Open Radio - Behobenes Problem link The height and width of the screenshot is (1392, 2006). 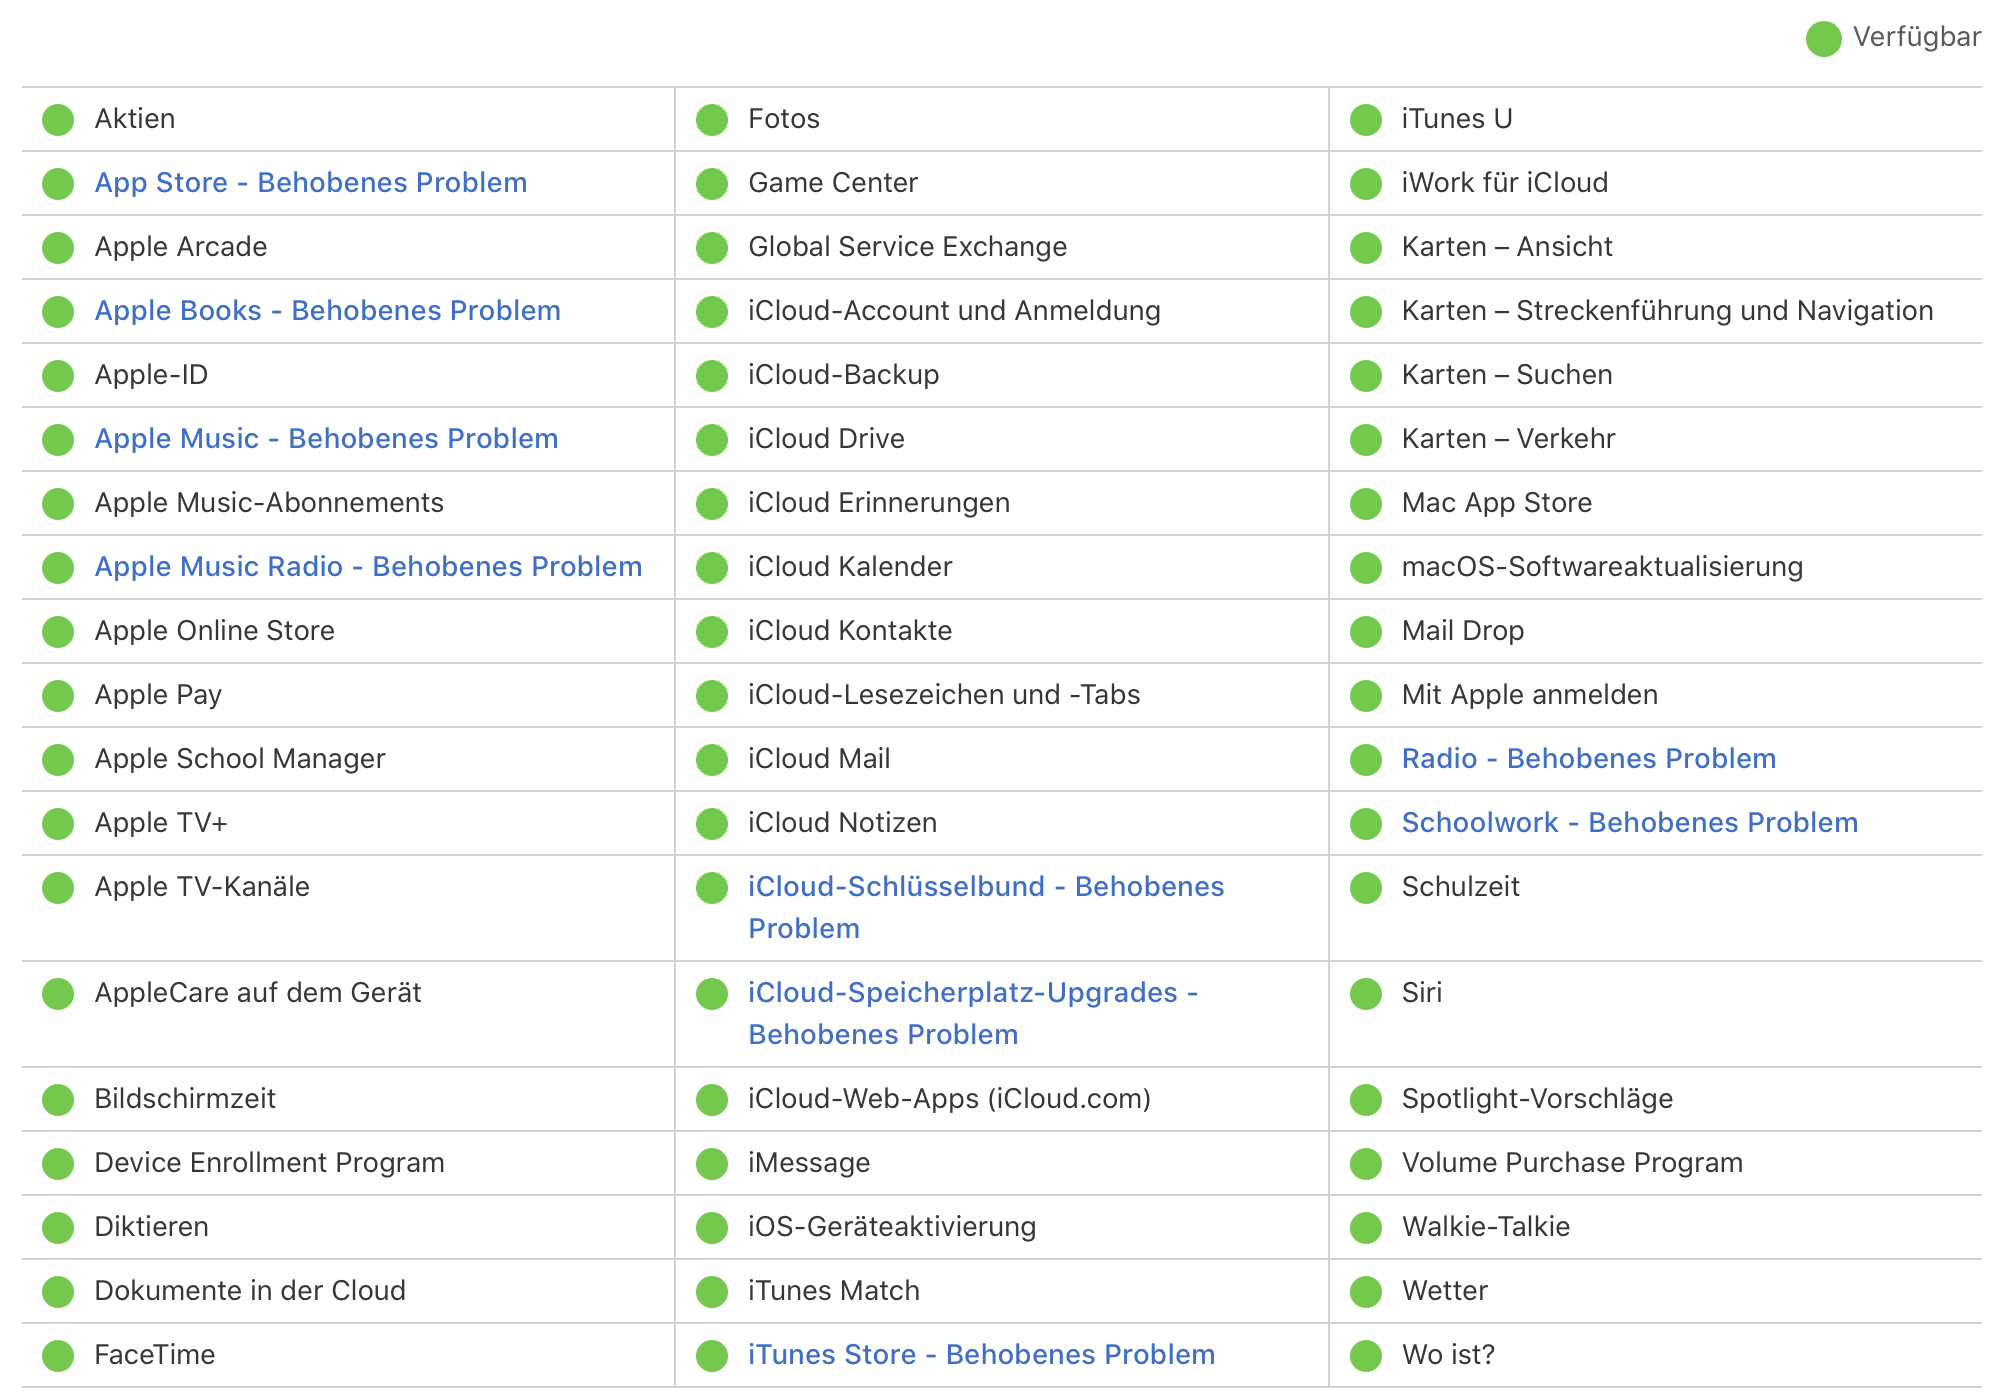click(x=1588, y=759)
